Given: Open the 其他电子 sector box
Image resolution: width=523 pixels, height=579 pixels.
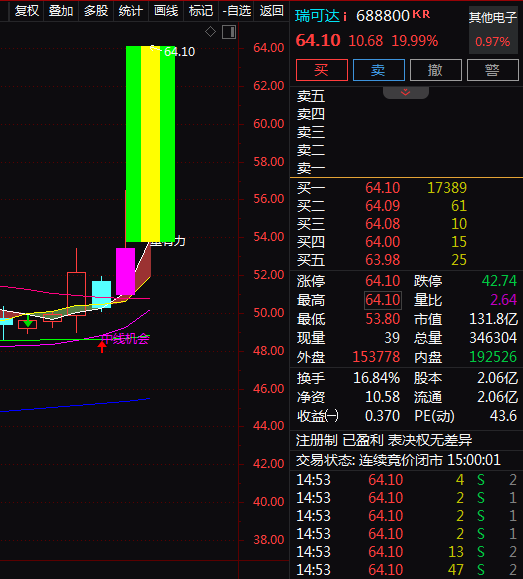Looking at the screenshot, I should click(x=493, y=30).
